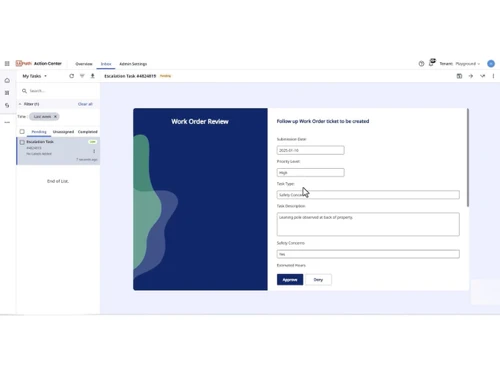Click the Pending status badge in header

click(165, 76)
